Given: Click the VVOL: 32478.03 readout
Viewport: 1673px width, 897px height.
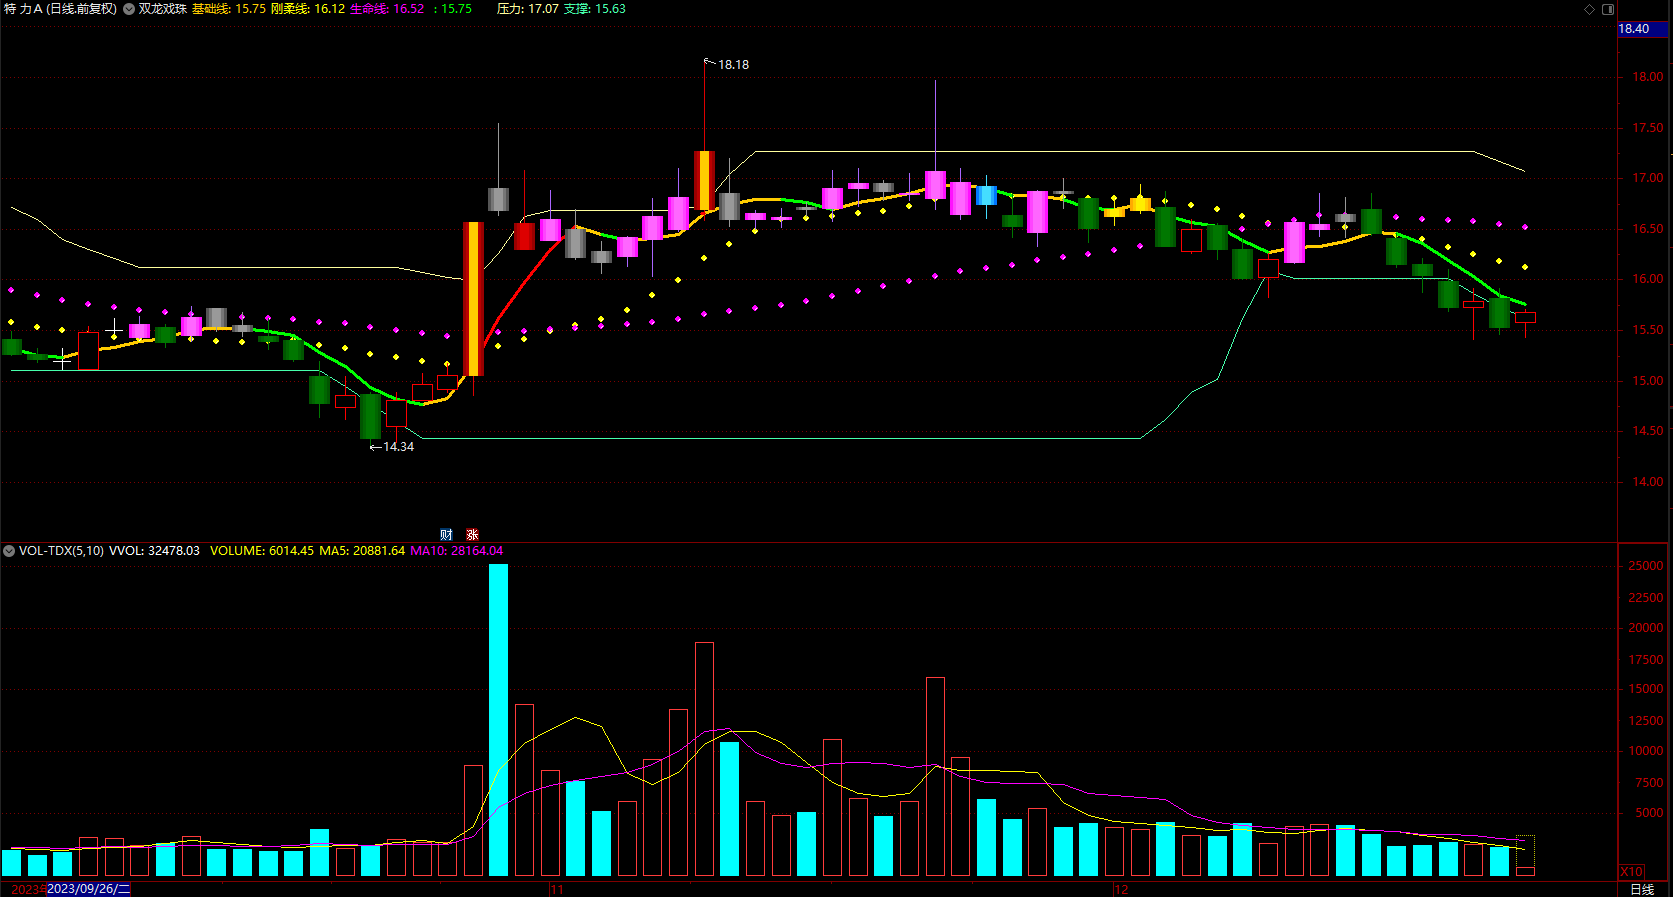Looking at the screenshot, I should click(154, 551).
